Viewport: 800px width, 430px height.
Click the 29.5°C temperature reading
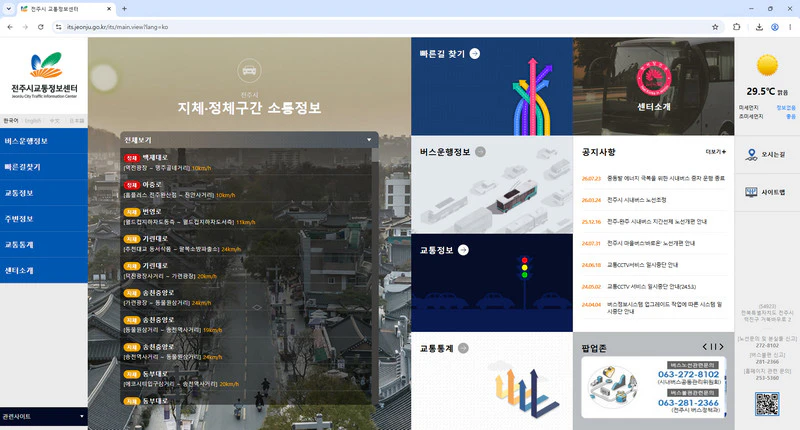pyautogui.click(x=760, y=91)
